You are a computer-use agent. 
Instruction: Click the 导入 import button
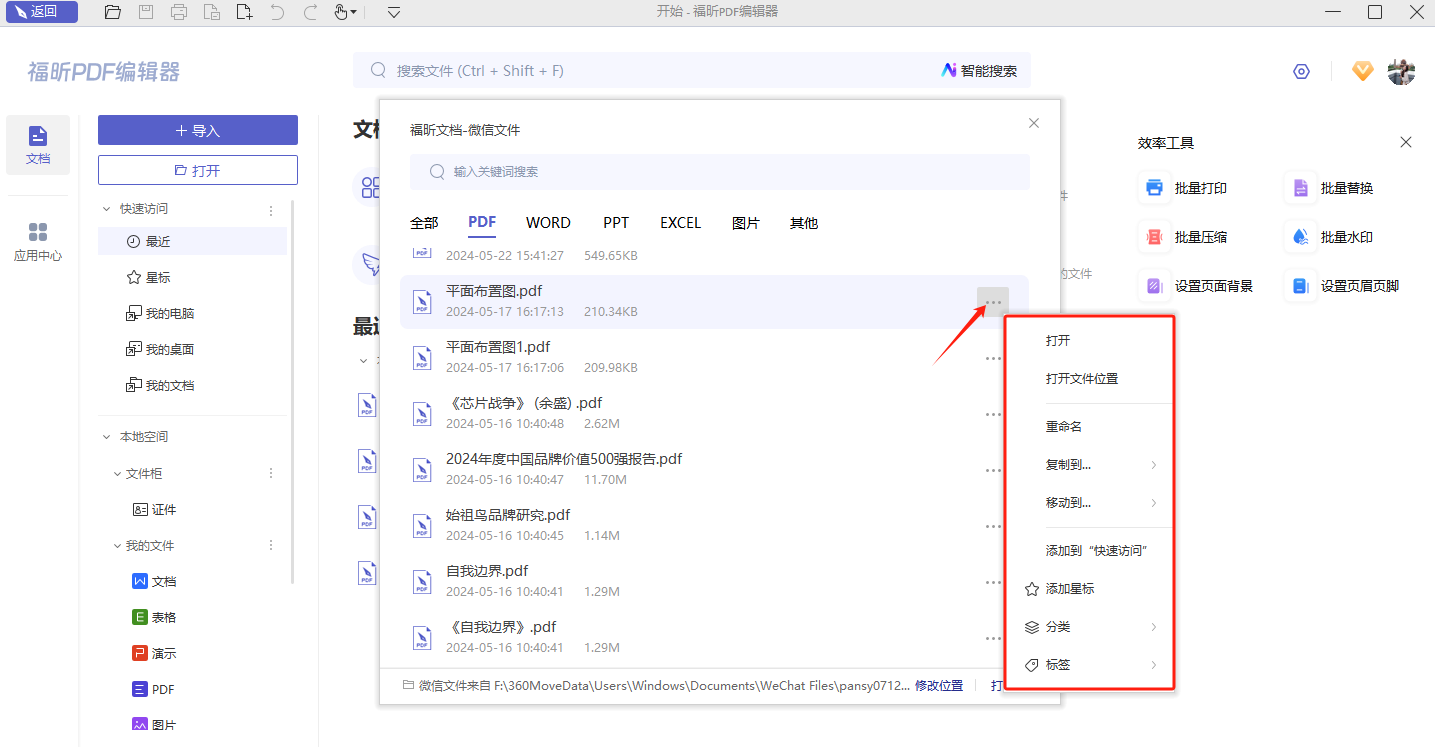pyautogui.click(x=198, y=130)
